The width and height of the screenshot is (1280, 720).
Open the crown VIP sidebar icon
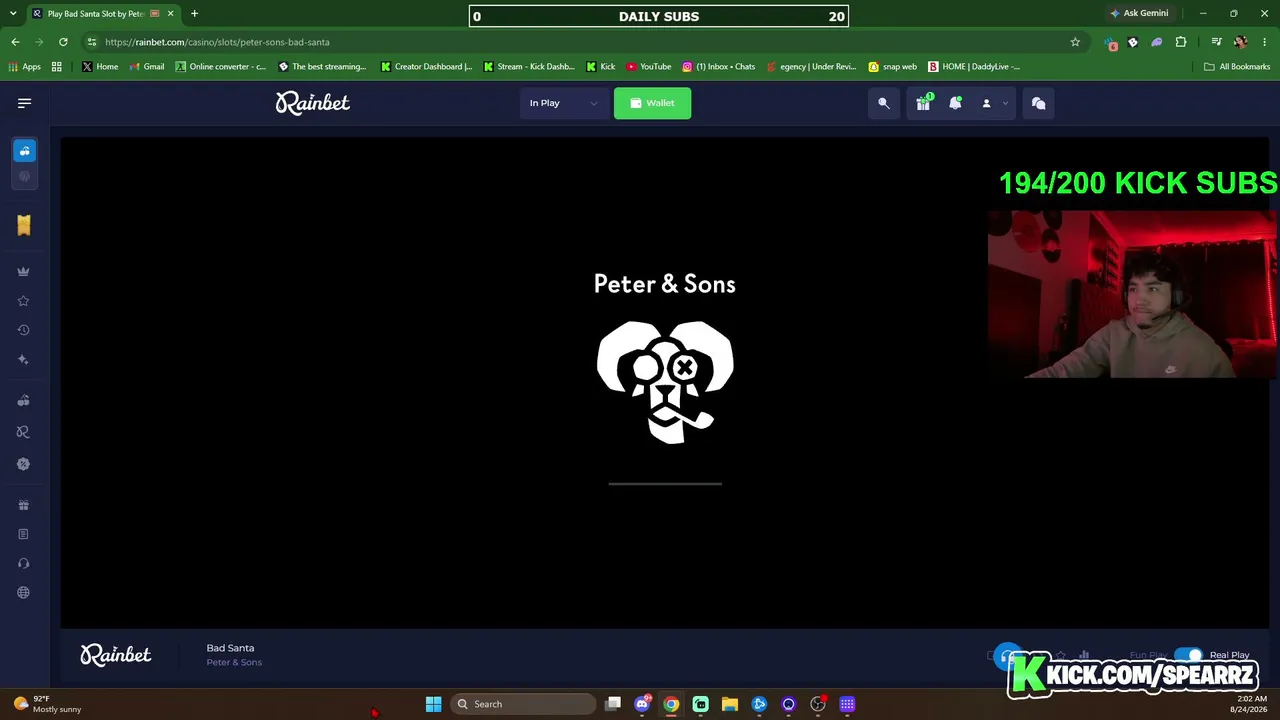[x=24, y=271]
